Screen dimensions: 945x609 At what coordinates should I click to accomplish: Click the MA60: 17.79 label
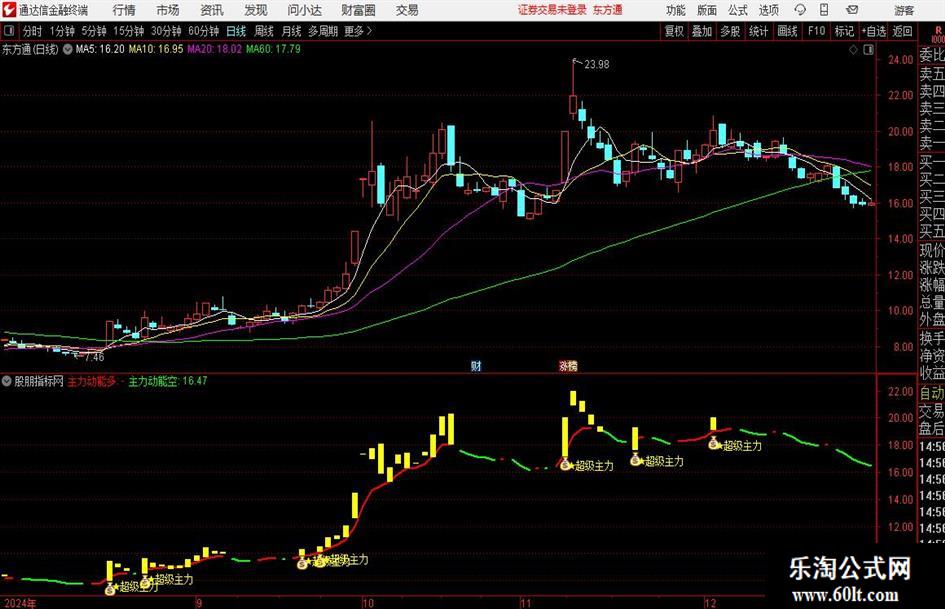(273, 49)
